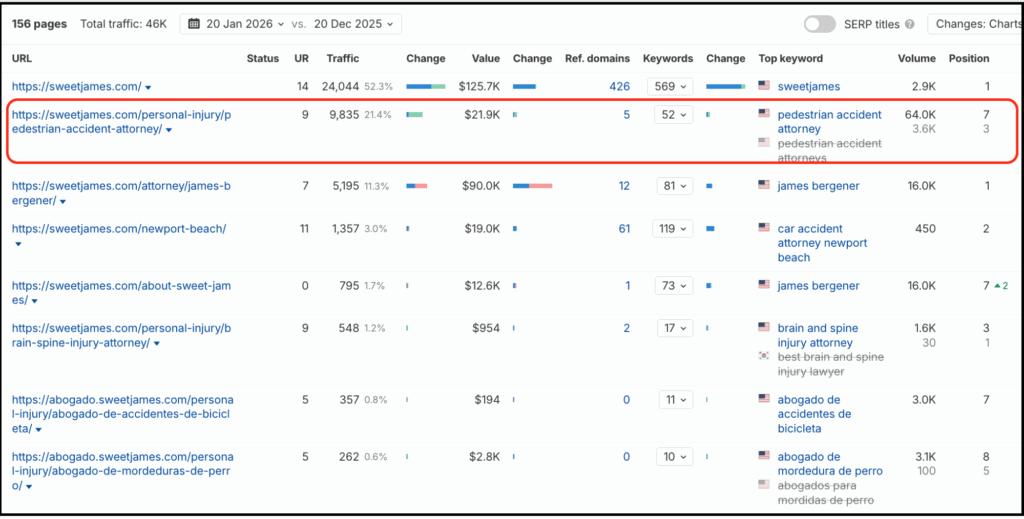Screen dimensions: 1024x519
Task: Open the abogado-de-accidentes-de-bicicleta URL
Action: pyautogui.click(x=122, y=413)
